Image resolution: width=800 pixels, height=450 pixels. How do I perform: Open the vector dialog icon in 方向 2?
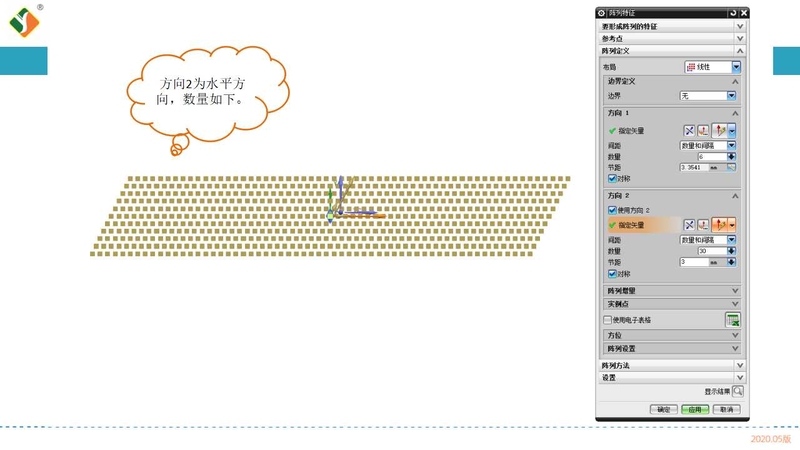(x=703, y=225)
